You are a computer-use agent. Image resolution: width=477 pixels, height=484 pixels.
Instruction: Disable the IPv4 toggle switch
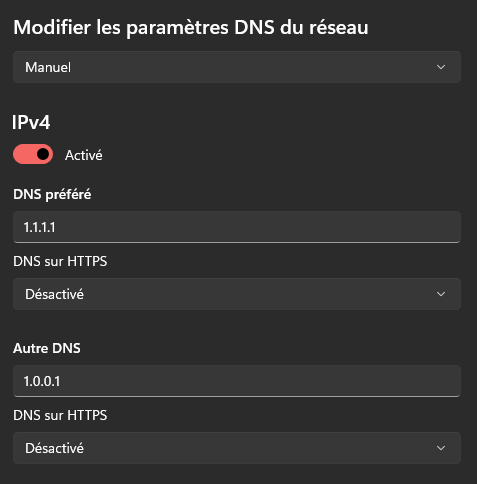pos(33,154)
